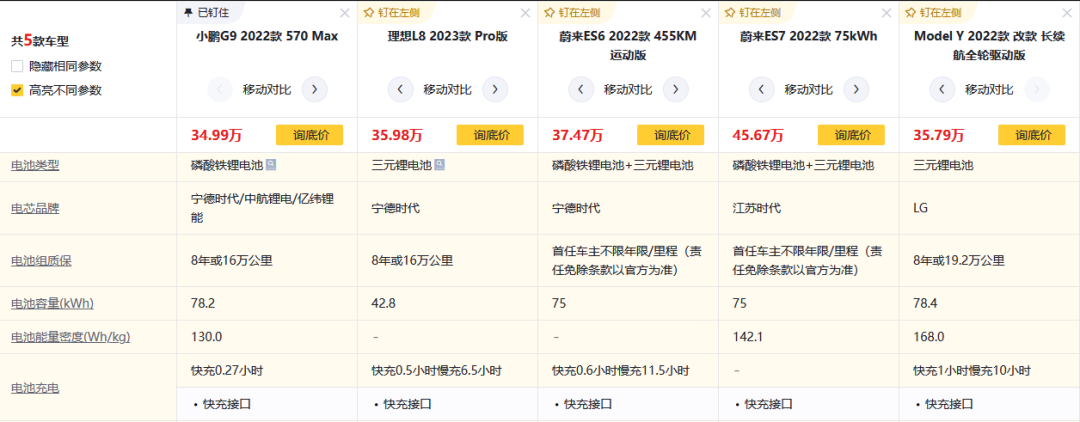Close the 小鹏G9 2022款 570 Max column
The width and height of the screenshot is (1080, 422).
pyautogui.click(x=344, y=13)
